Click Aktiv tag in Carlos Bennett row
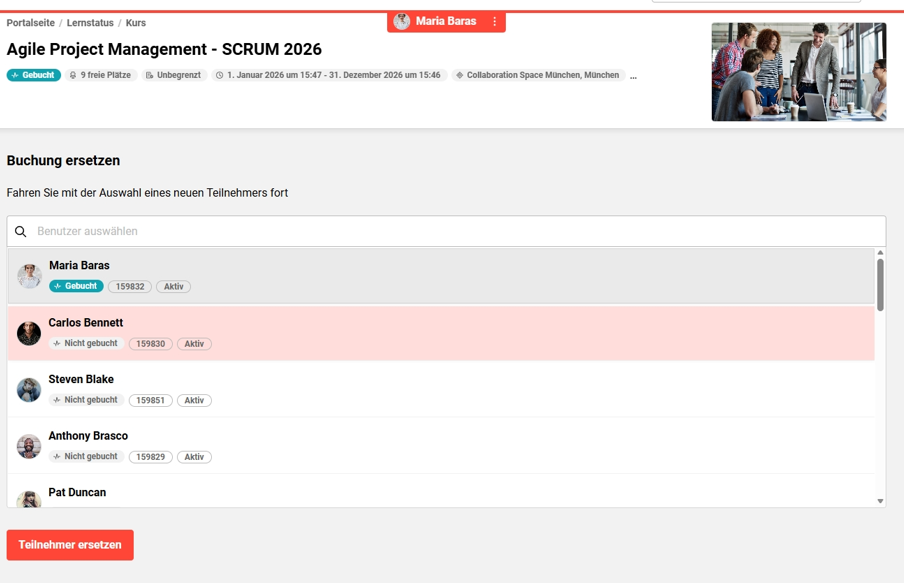Viewport: 904px width, 583px height. [x=194, y=344]
